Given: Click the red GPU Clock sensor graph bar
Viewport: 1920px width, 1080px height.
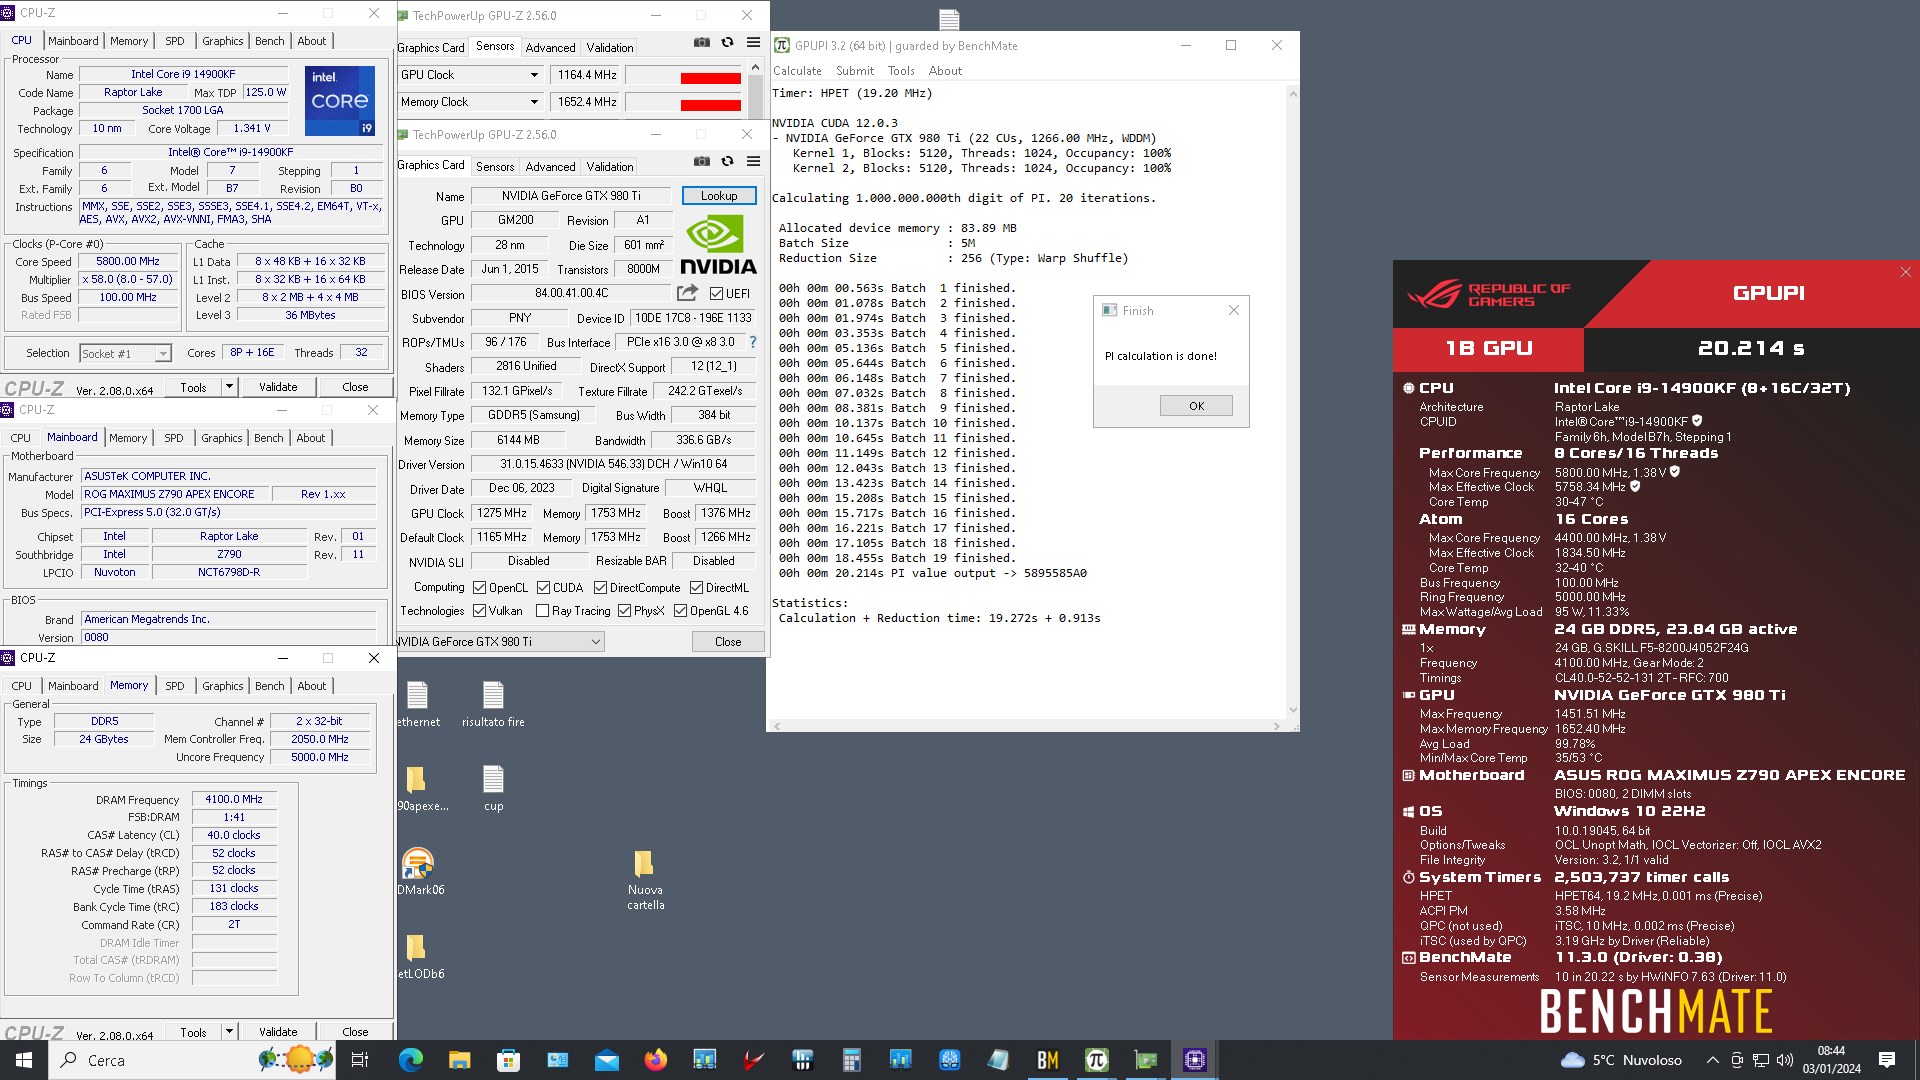Looking at the screenshot, I should (710, 78).
